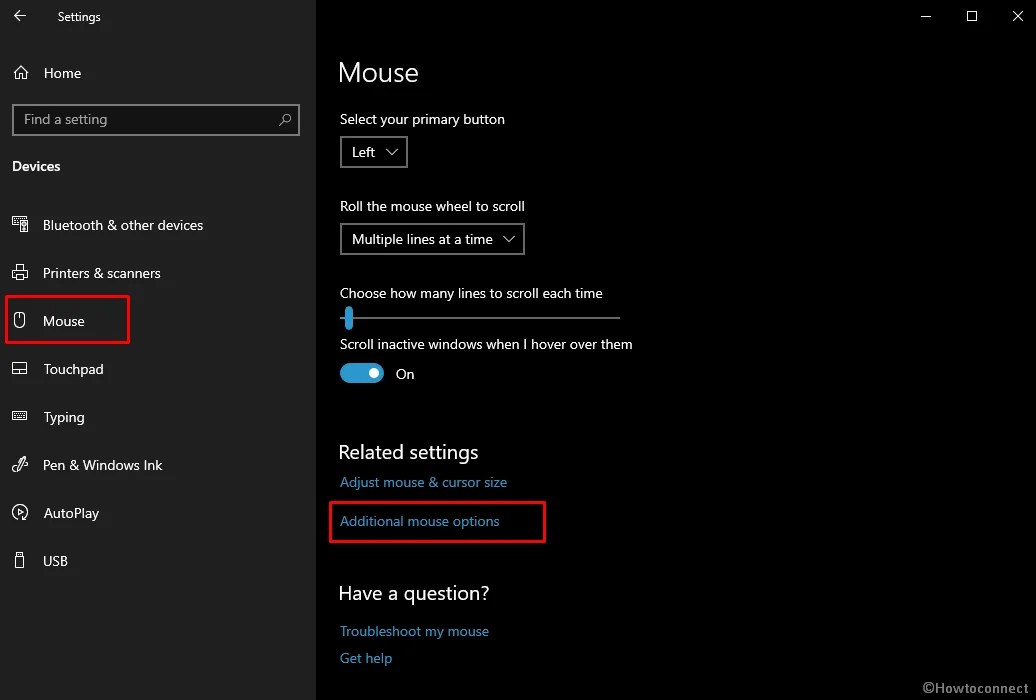The image size is (1036, 700).
Task: Select Mouse in the Devices sidebar
Action: pyautogui.click(x=64, y=321)
